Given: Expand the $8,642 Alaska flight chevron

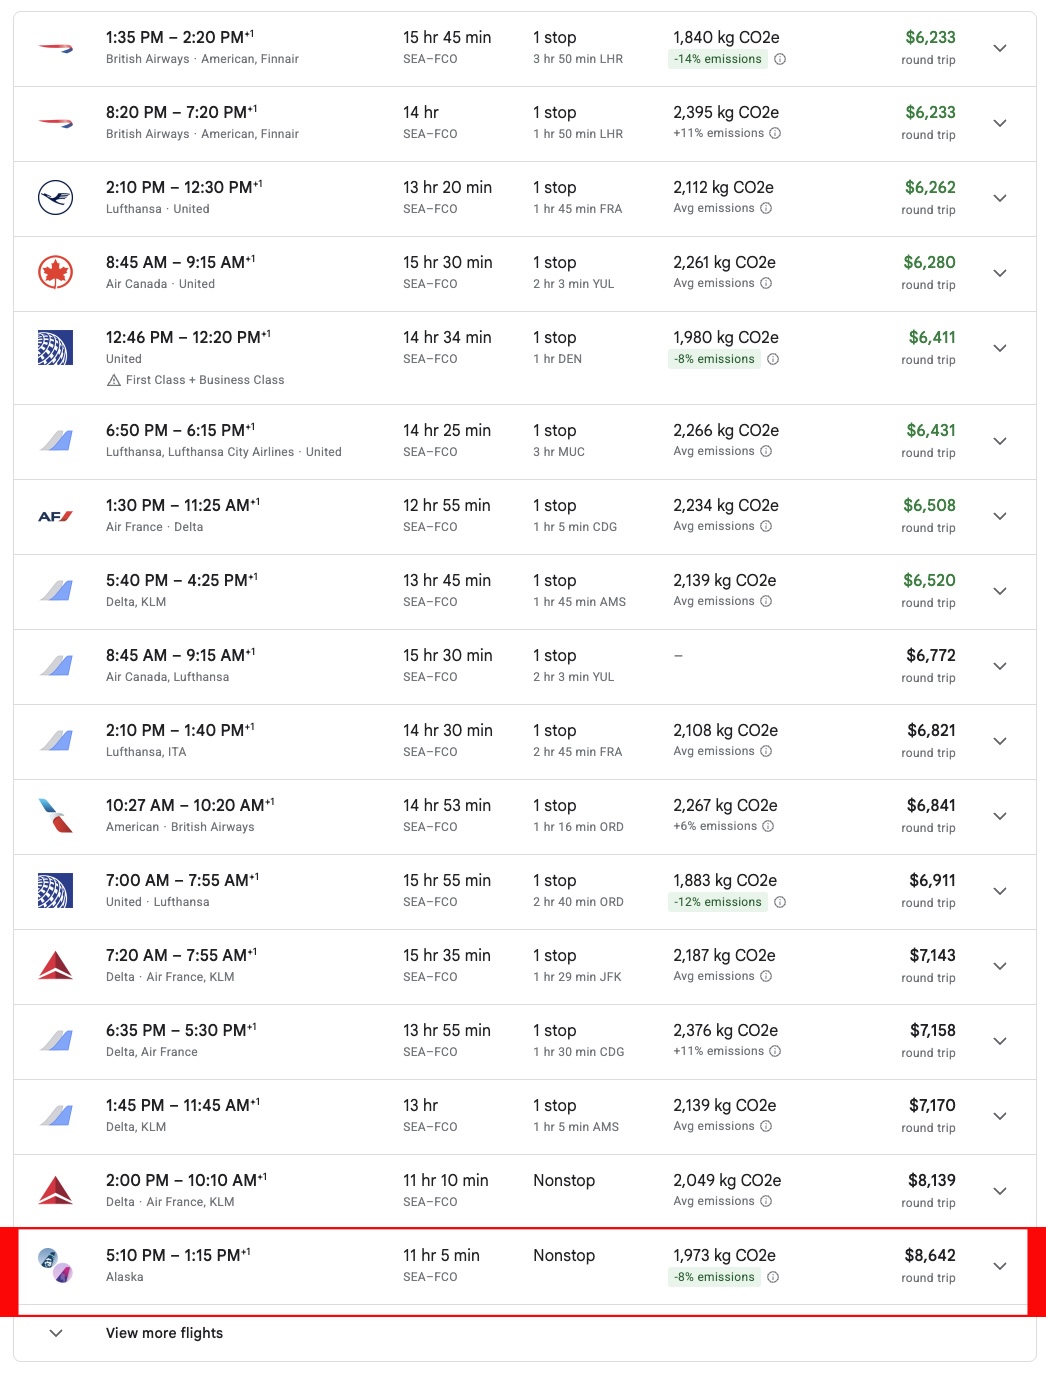Looking at the screenshot, I should (999, 1266).
